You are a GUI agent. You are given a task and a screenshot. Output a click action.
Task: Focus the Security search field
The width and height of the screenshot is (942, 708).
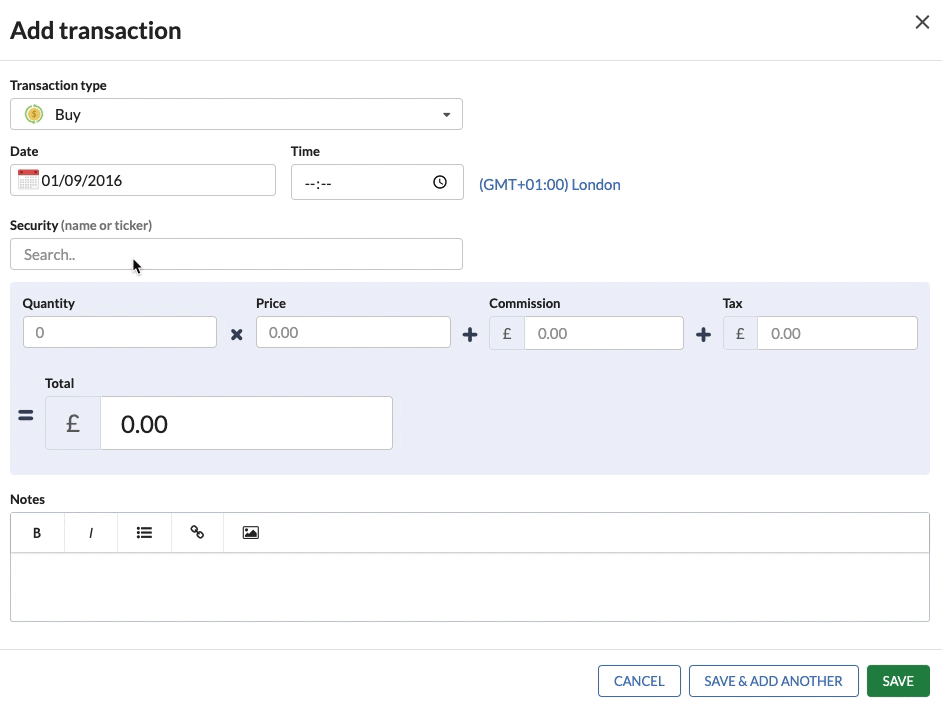tap(236, 254)
